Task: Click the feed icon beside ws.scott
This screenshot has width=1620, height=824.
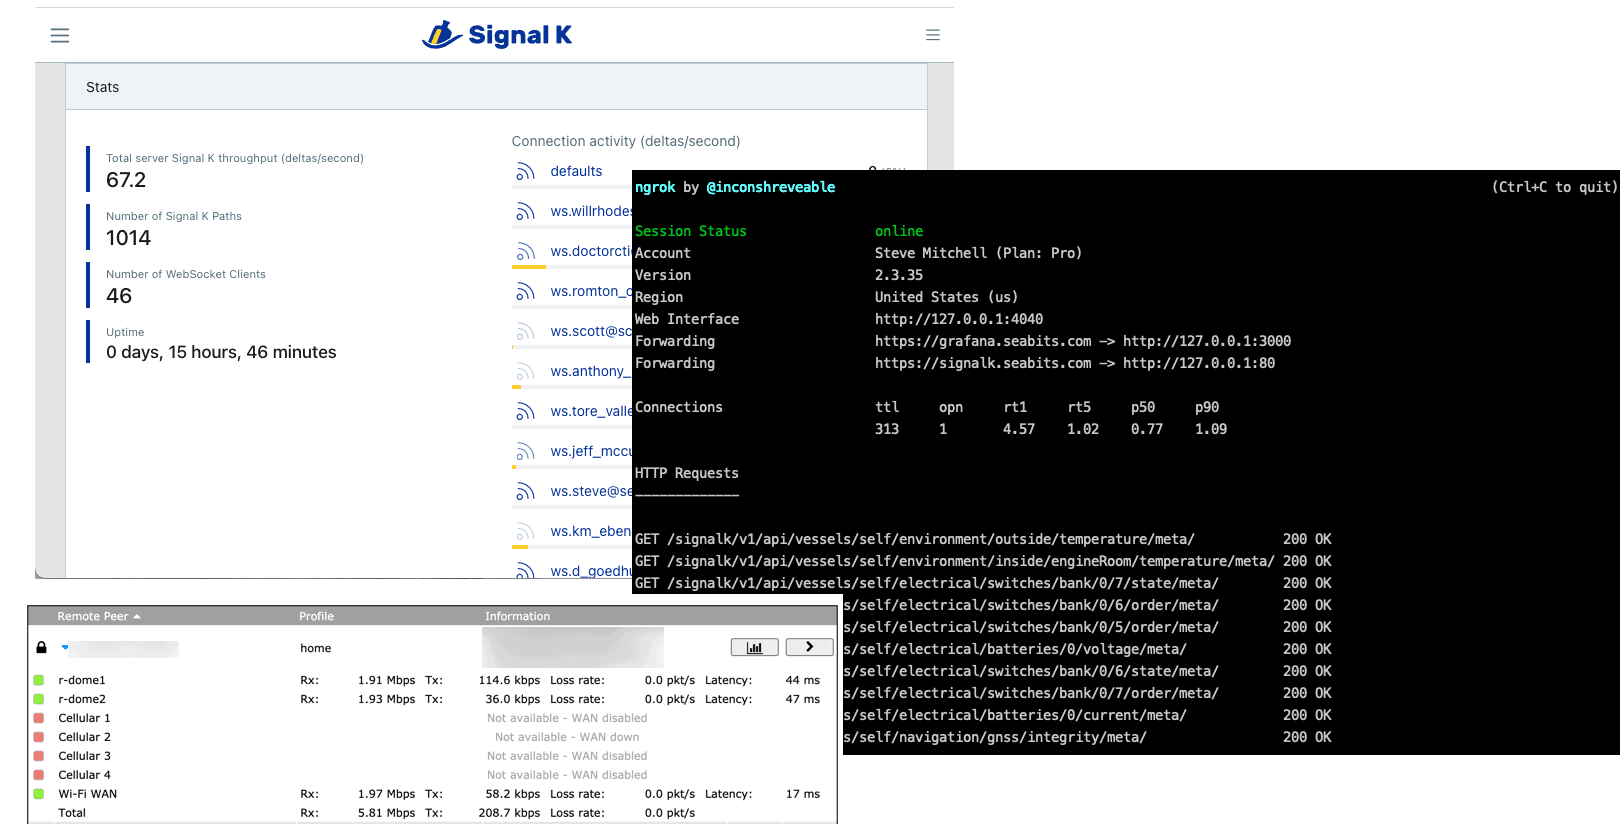Action: tap(525, 332)
